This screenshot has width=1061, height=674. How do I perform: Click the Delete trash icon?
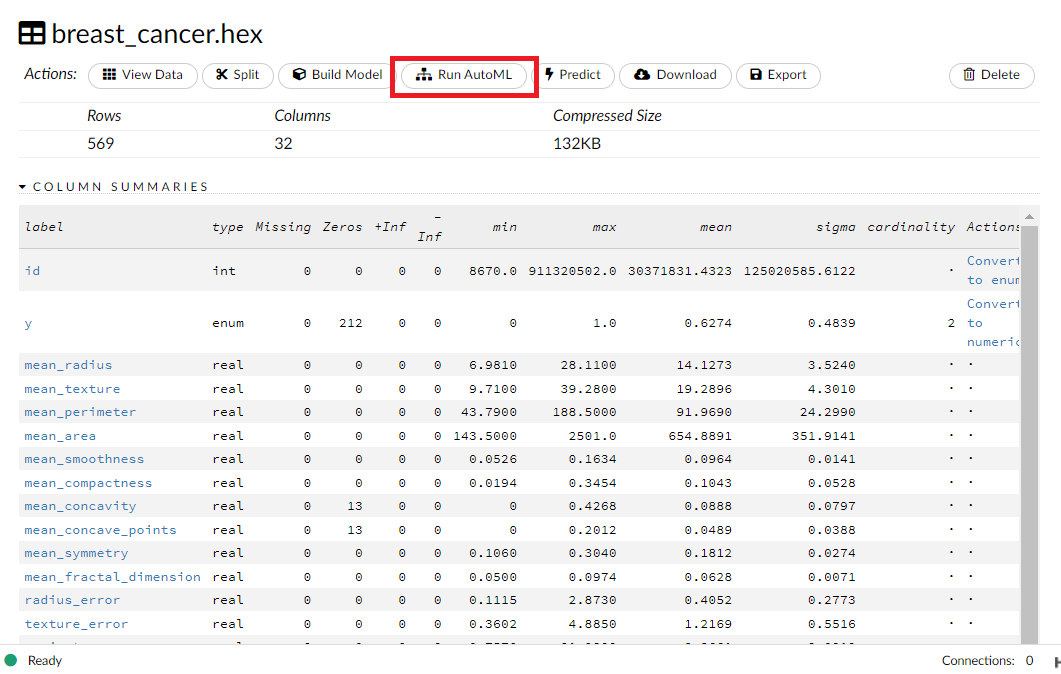tap(969, 75)
